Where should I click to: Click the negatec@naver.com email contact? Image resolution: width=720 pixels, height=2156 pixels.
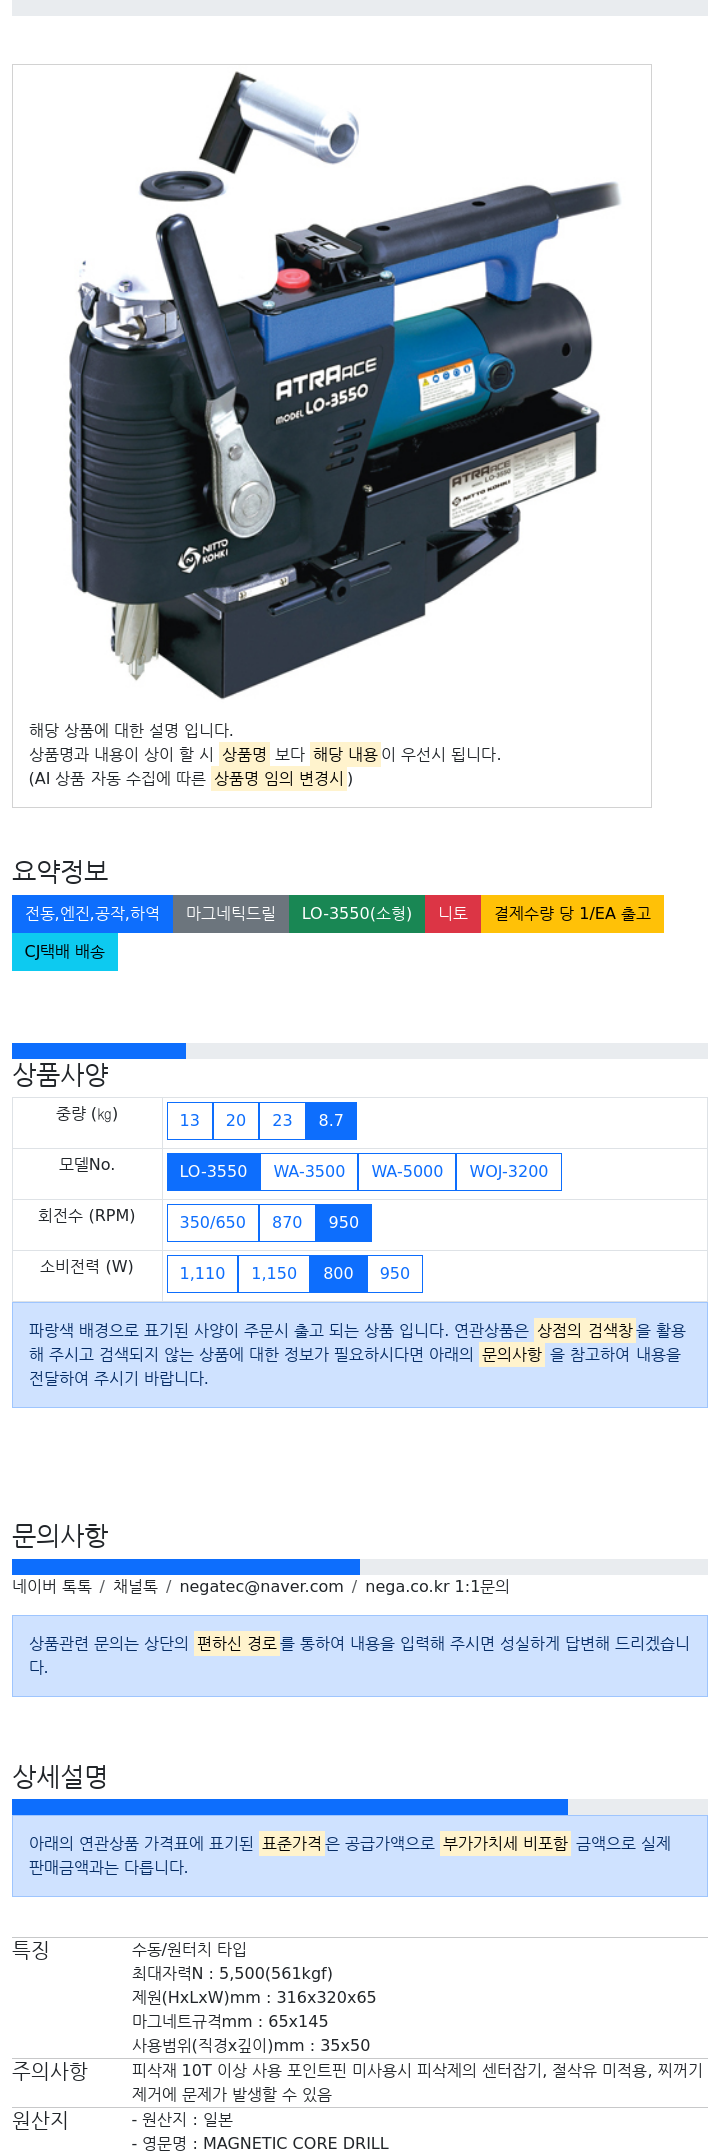point(261,1587)
